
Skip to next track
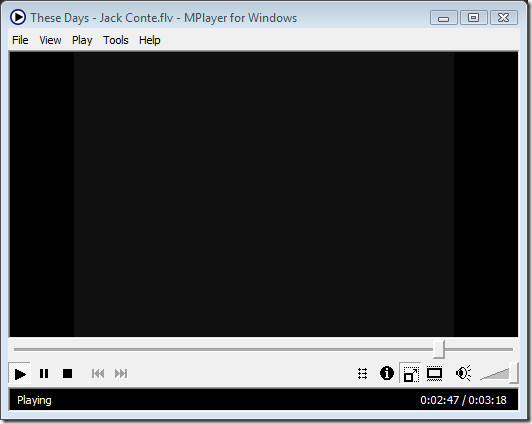121,374
